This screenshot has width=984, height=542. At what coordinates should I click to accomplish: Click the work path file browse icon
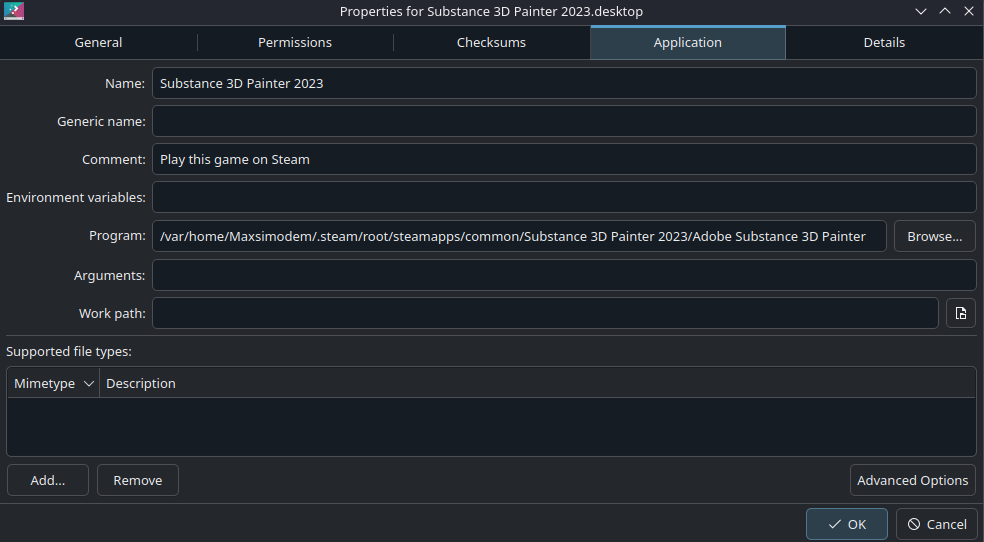[x=960, y=313]
